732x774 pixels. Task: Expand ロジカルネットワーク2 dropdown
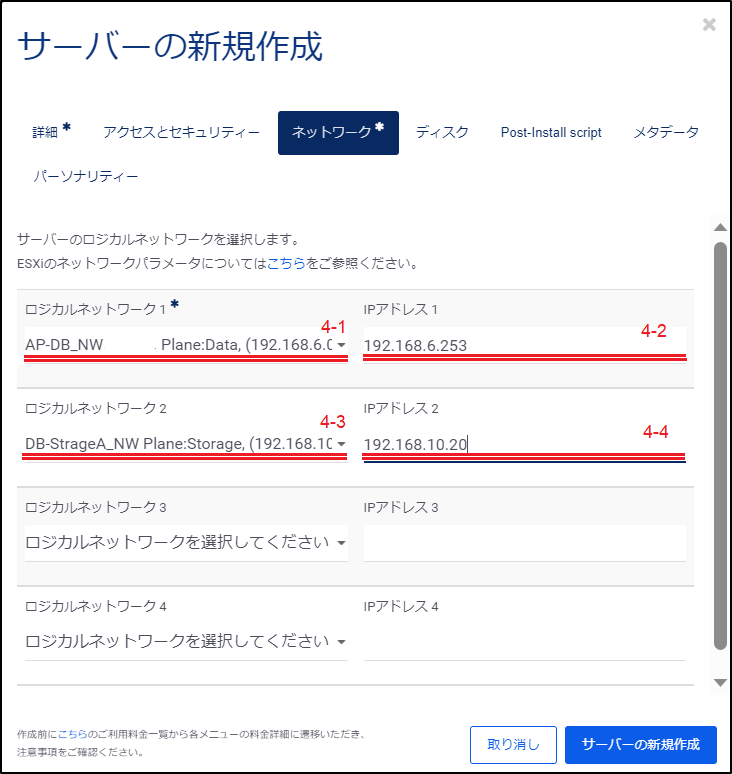[x=186, y=444]
